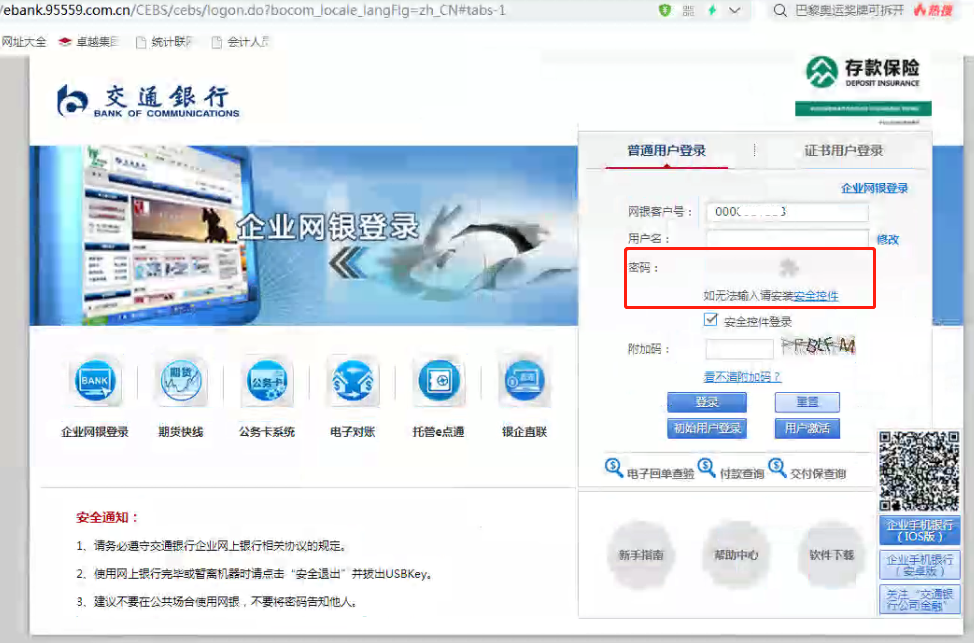974x643 pixels.
Task: Click the 电子对账 reconciliation icon
Action: pyautogui.click(x=352, y=382)
